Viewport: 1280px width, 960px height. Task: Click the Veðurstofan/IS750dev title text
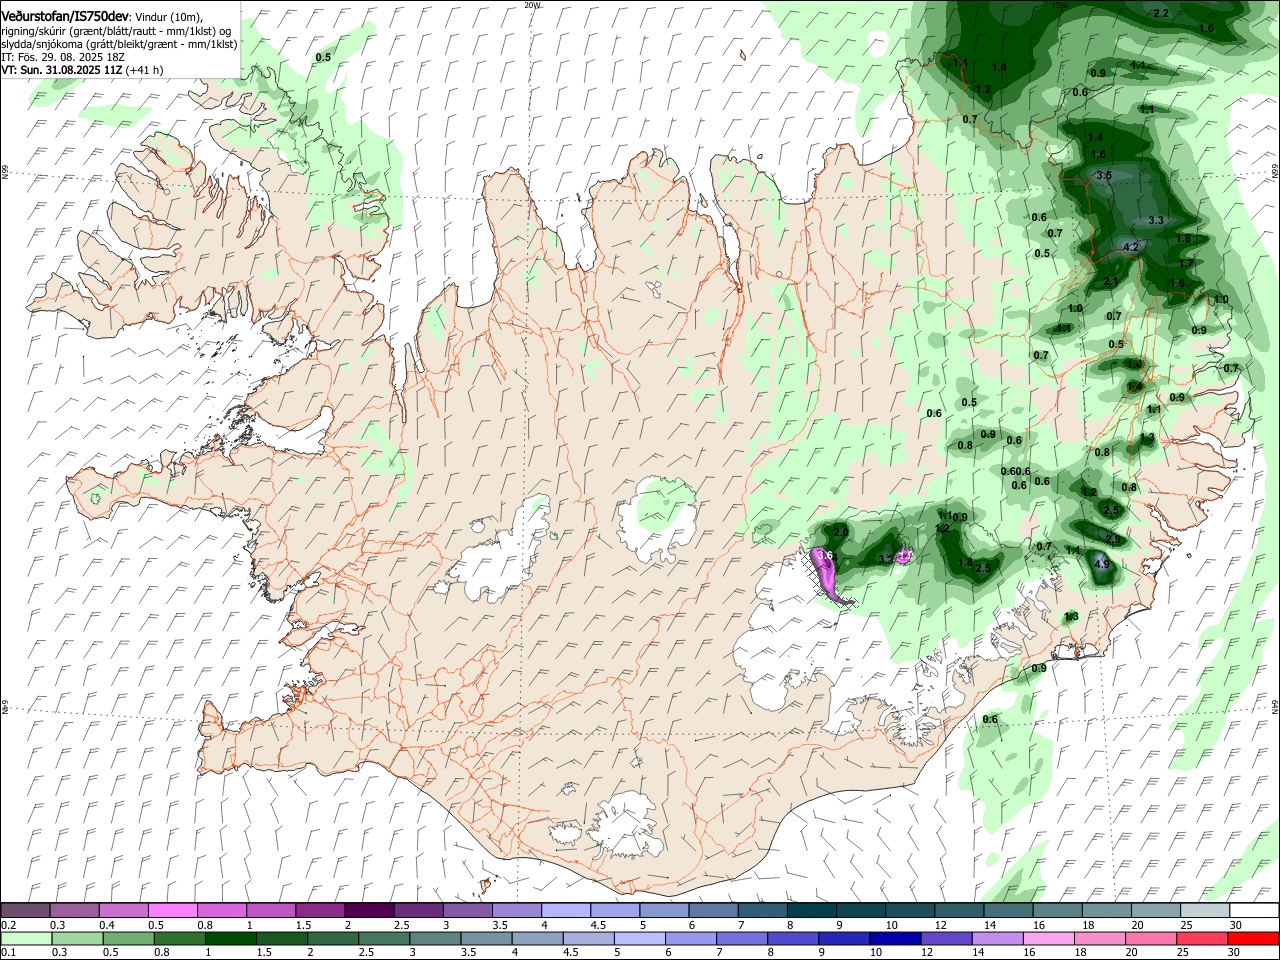point(65,15)
